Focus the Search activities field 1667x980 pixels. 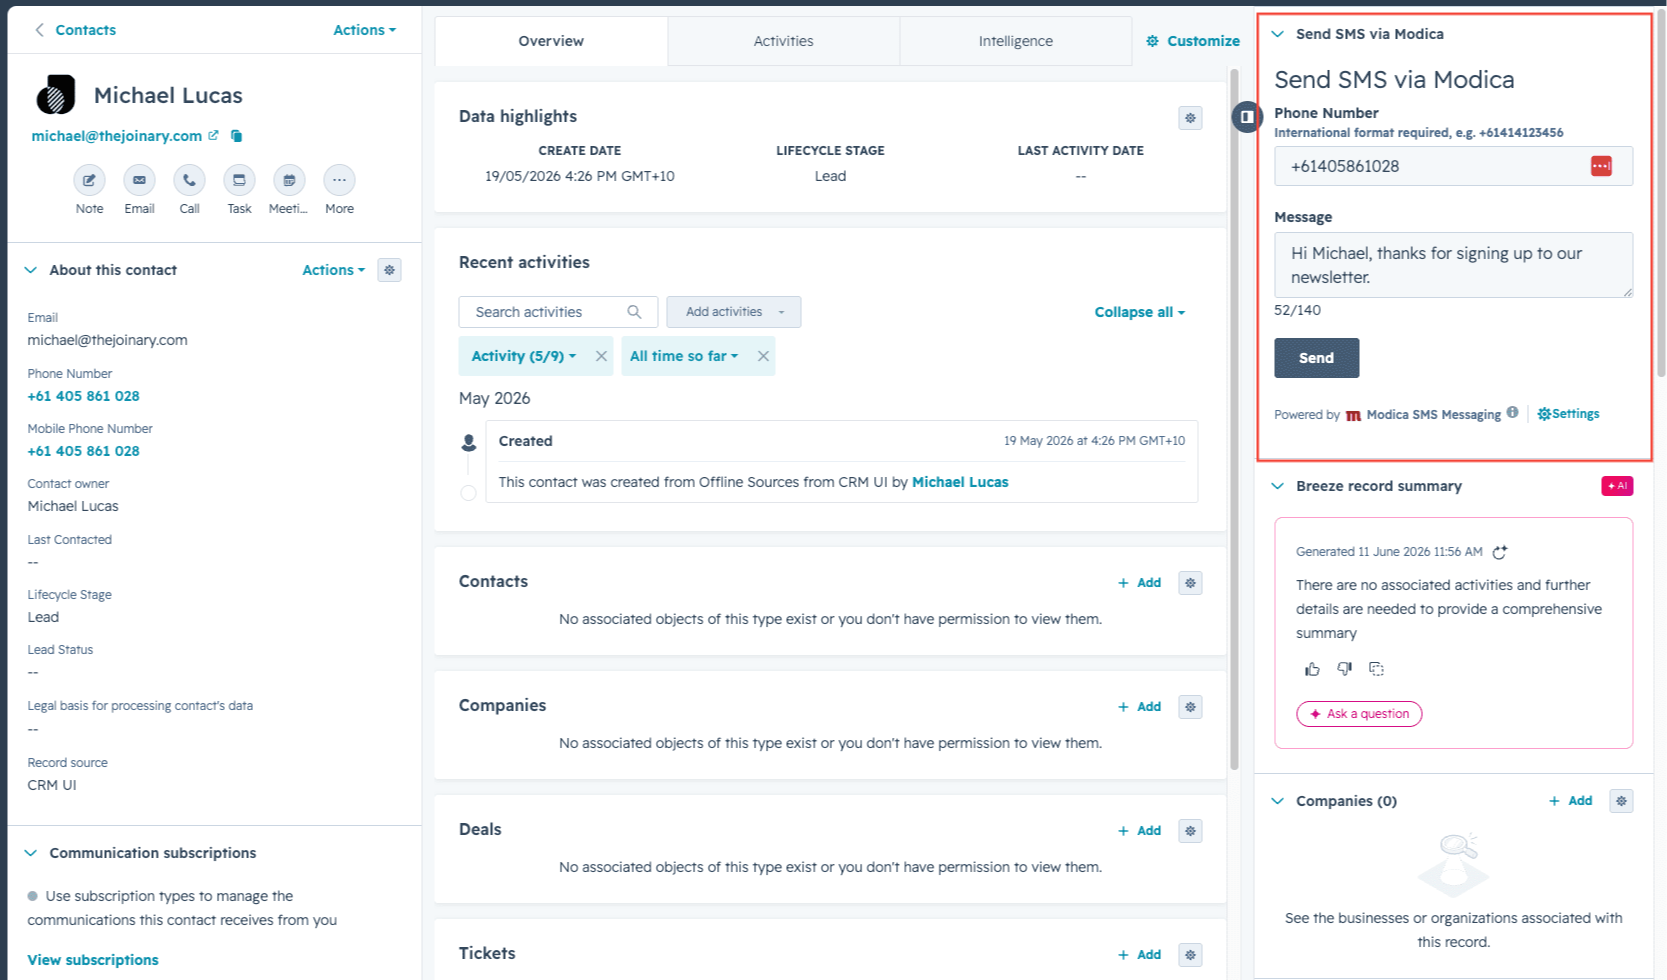tap(558, 312)
